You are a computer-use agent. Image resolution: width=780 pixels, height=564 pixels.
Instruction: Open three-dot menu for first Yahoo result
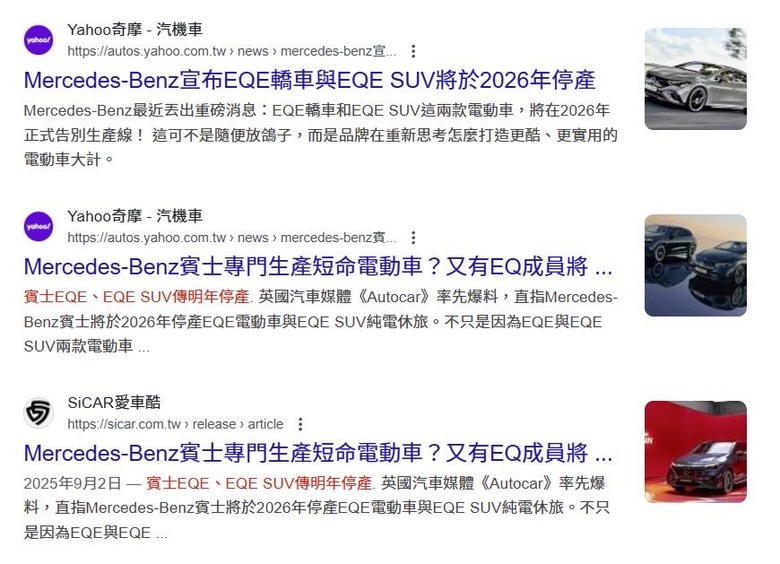click(x=413, y=51)
